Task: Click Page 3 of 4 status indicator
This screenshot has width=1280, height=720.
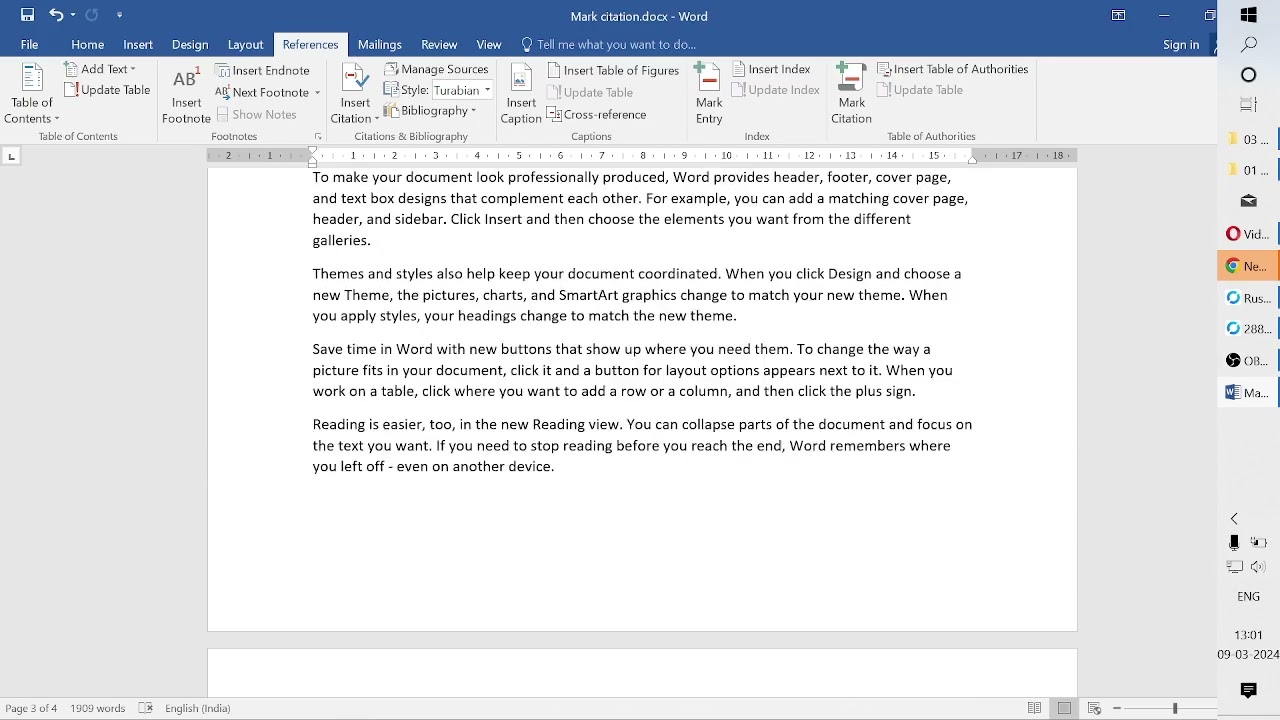Action: click(x=31, y=708)
